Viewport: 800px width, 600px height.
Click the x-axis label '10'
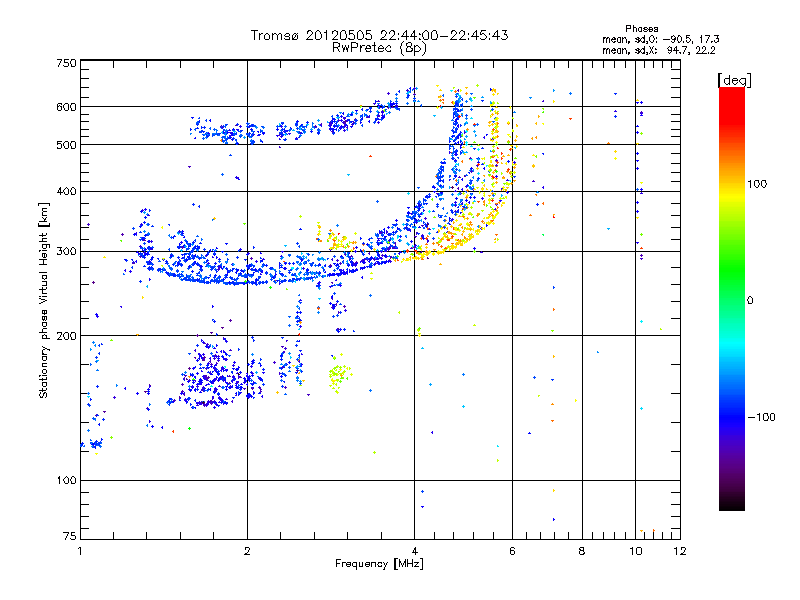point(636,551)
